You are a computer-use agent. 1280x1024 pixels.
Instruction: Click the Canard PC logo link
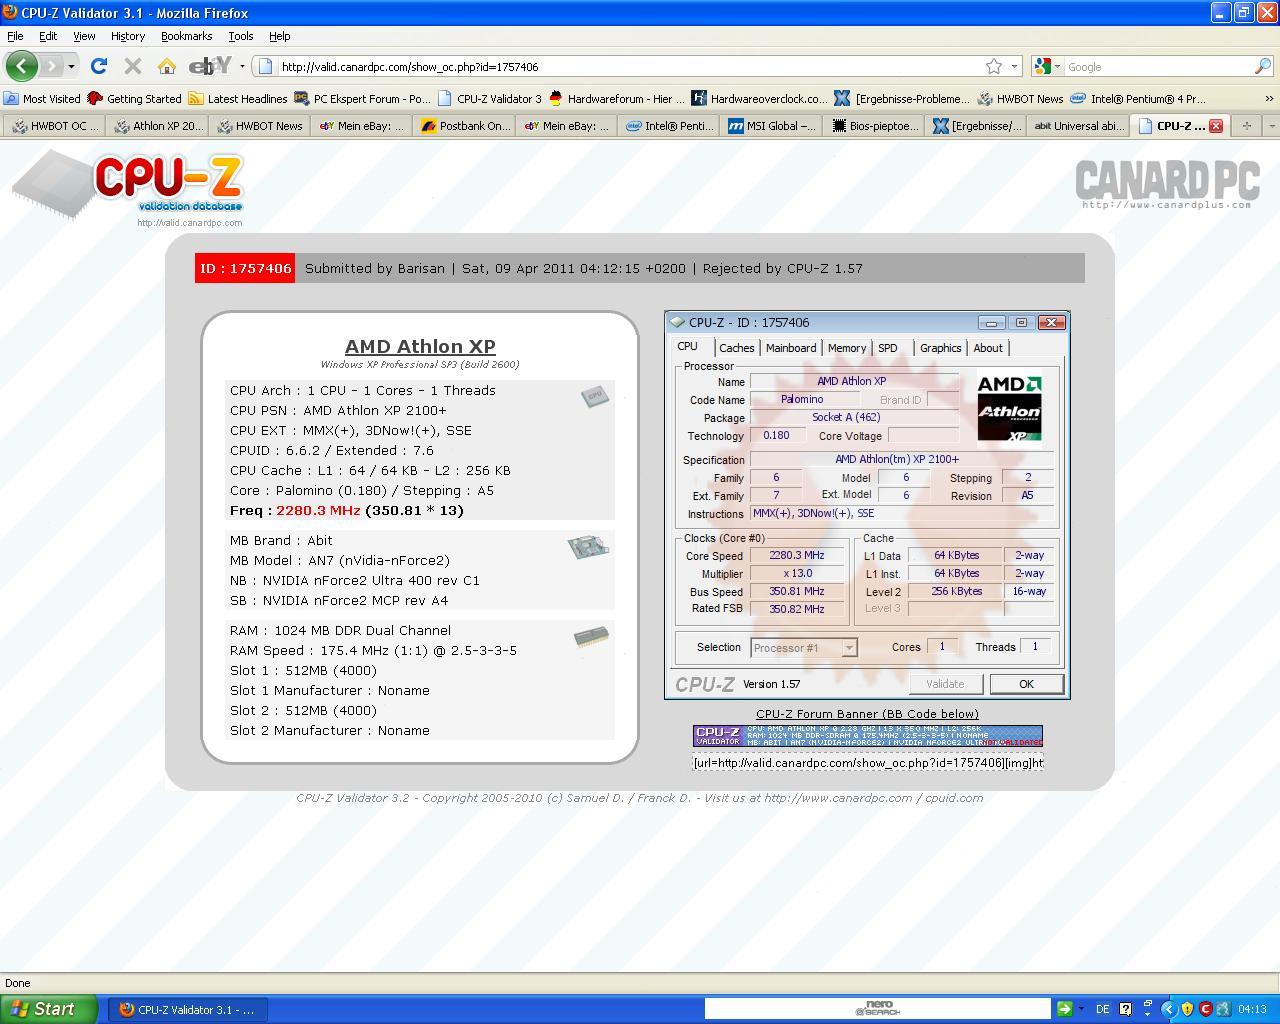tap(1166, 185)
